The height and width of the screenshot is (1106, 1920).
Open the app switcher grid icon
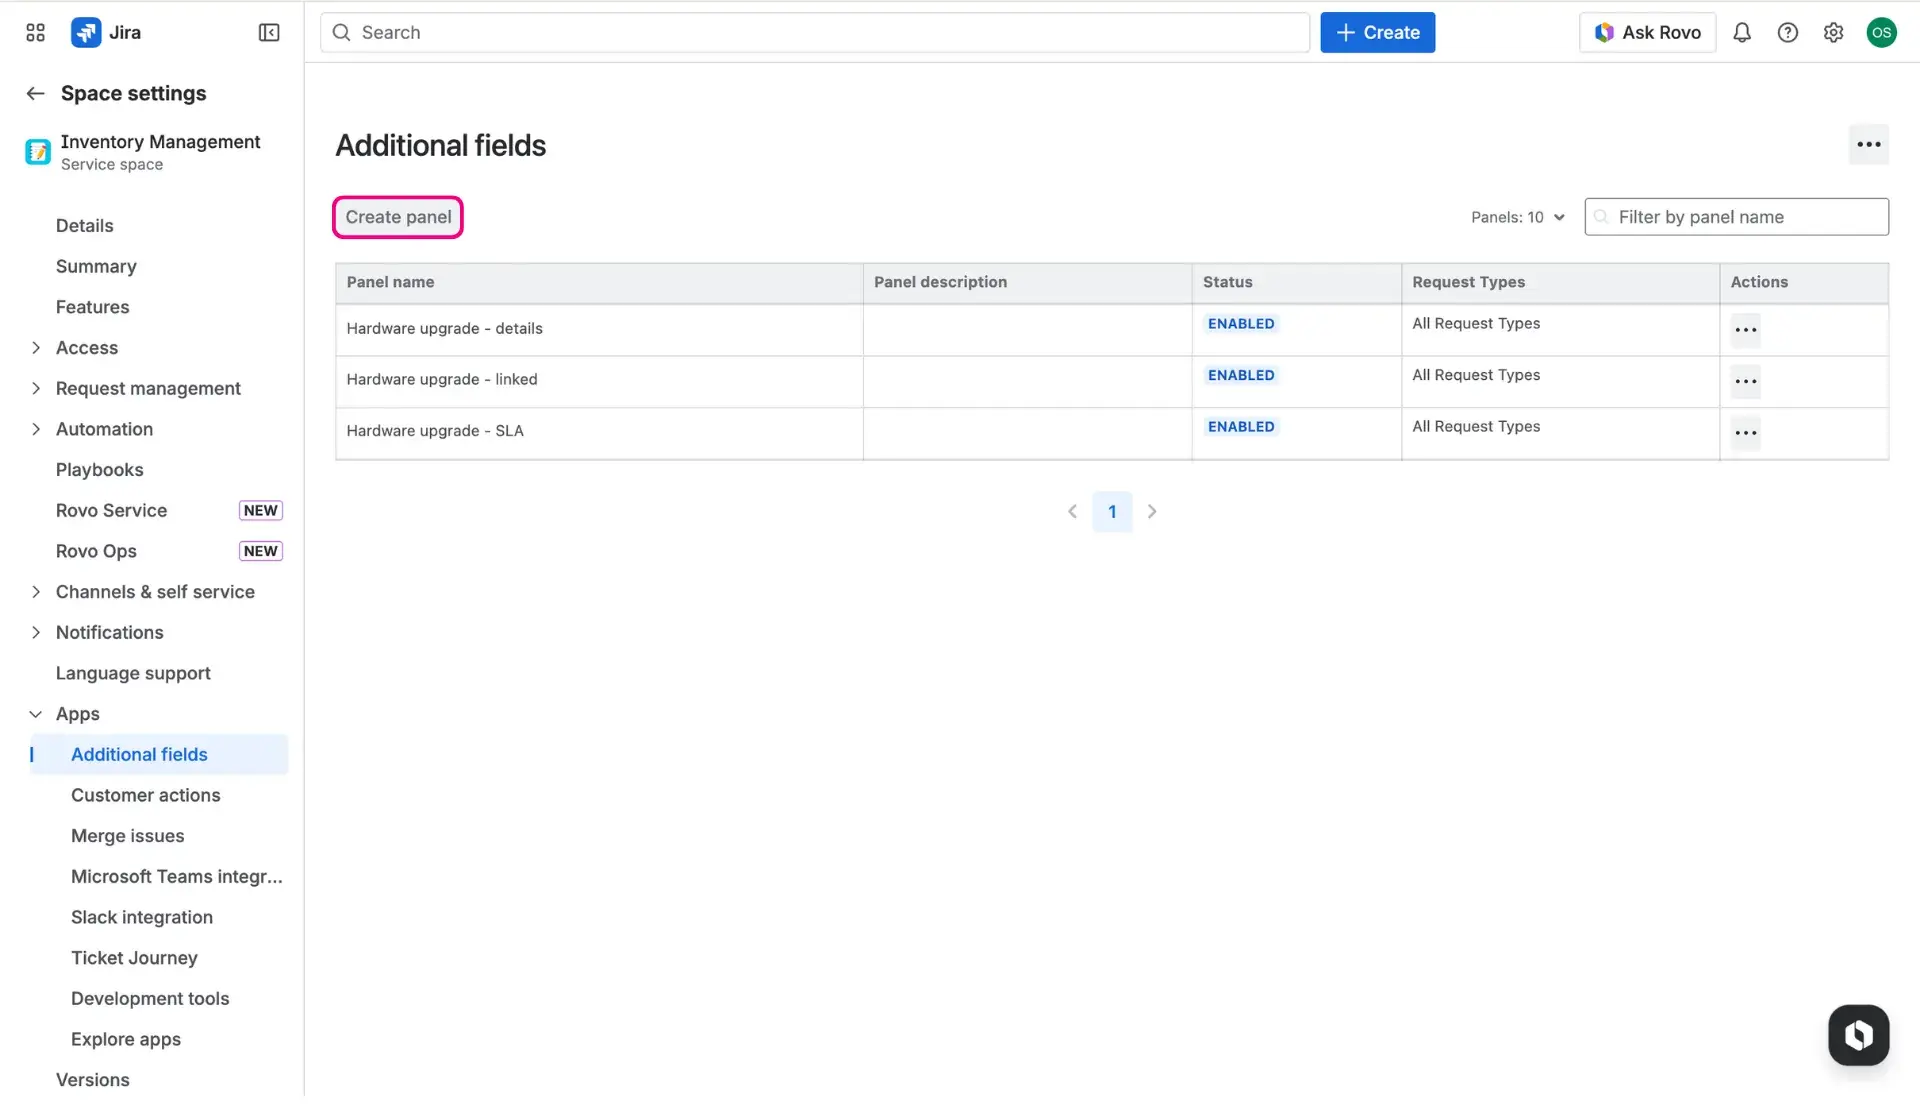click(x=34, y=32)
